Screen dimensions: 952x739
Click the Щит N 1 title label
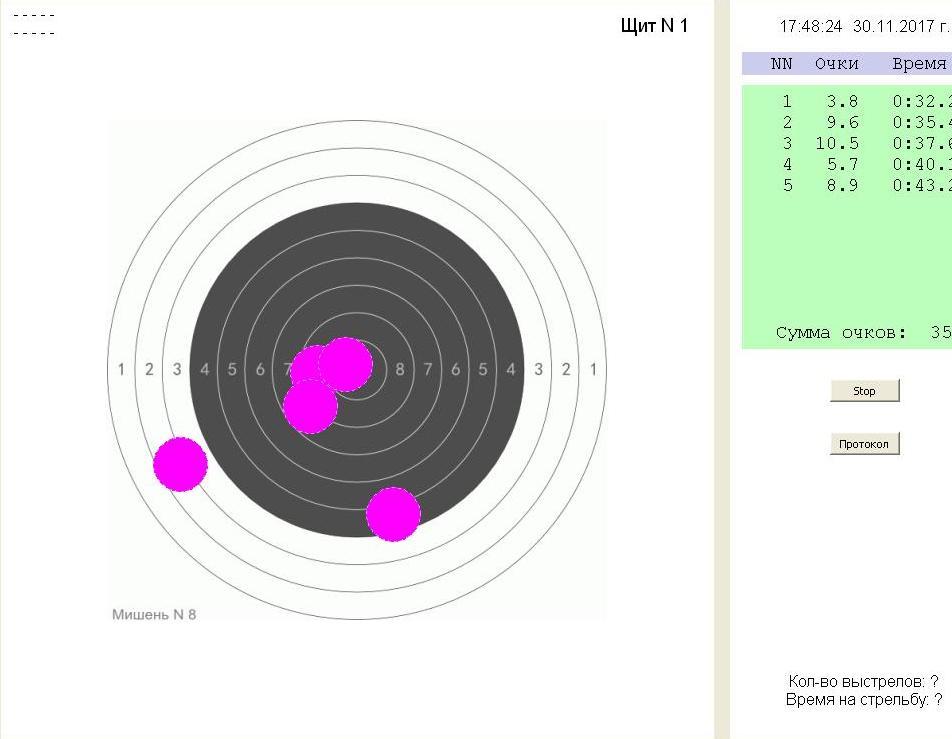(654, 26)
